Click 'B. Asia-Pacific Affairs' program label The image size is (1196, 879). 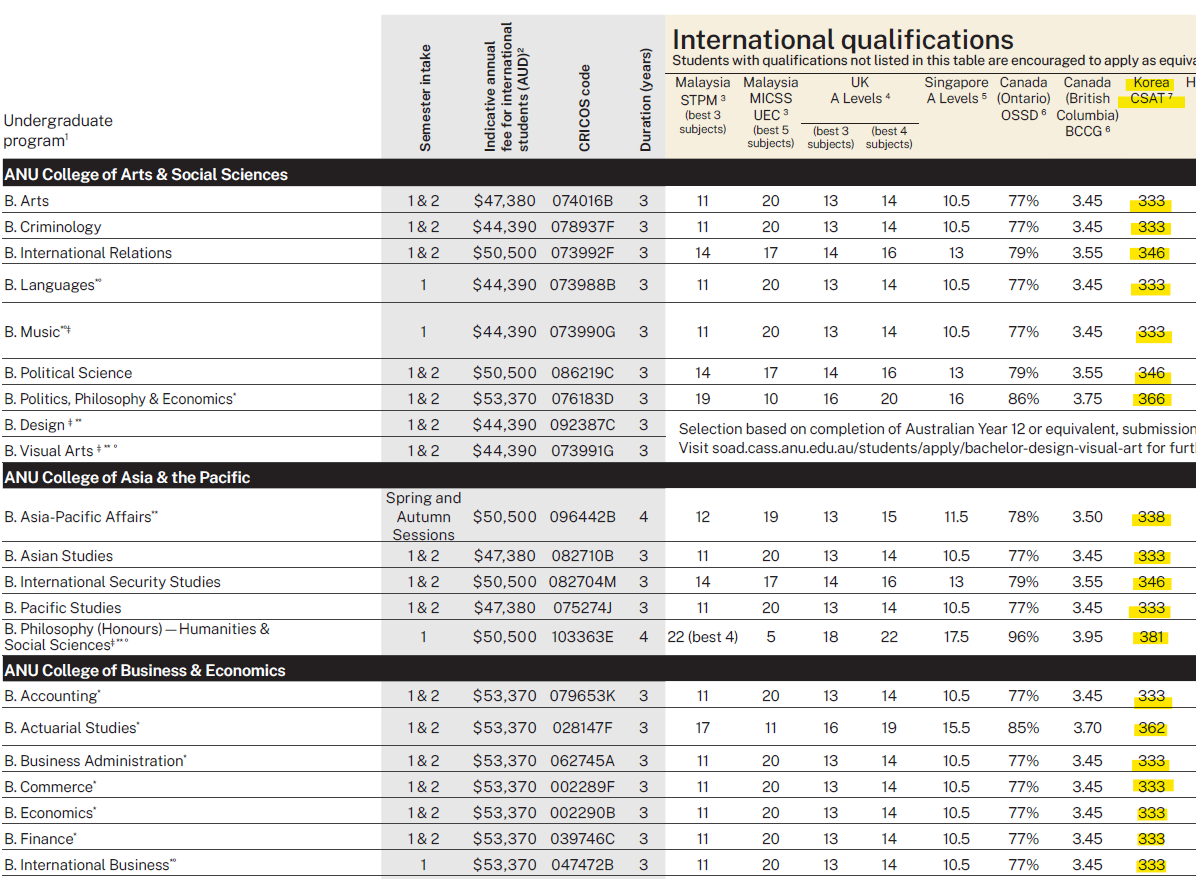[80, 517]
